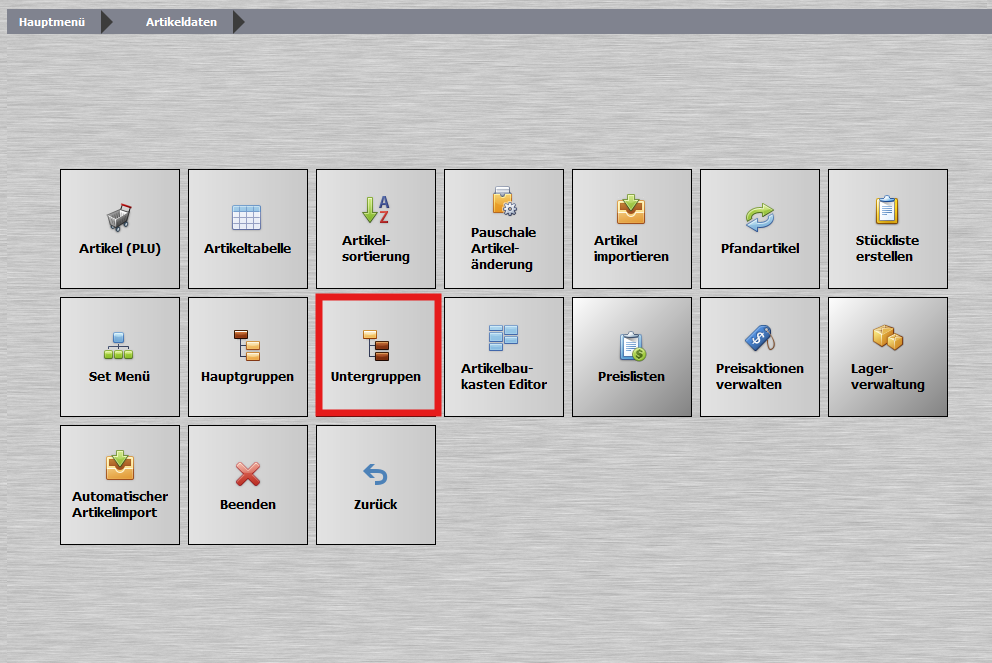Image resolution: width=992 pixels, height=663 pixels.
Task: Open the Hauptgruppen tile
Action: (x=248, y=357)
